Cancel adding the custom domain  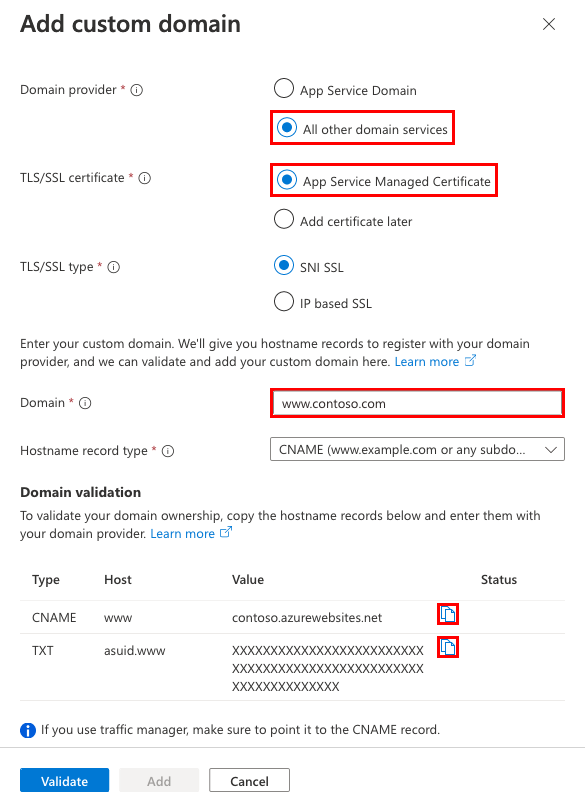tap(248, 780)
